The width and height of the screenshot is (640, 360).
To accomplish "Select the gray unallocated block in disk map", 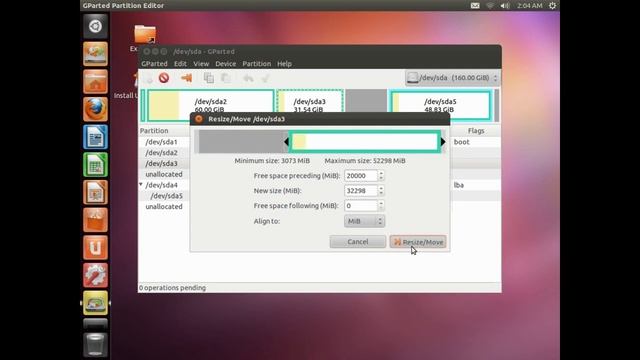I will [366, 105].
